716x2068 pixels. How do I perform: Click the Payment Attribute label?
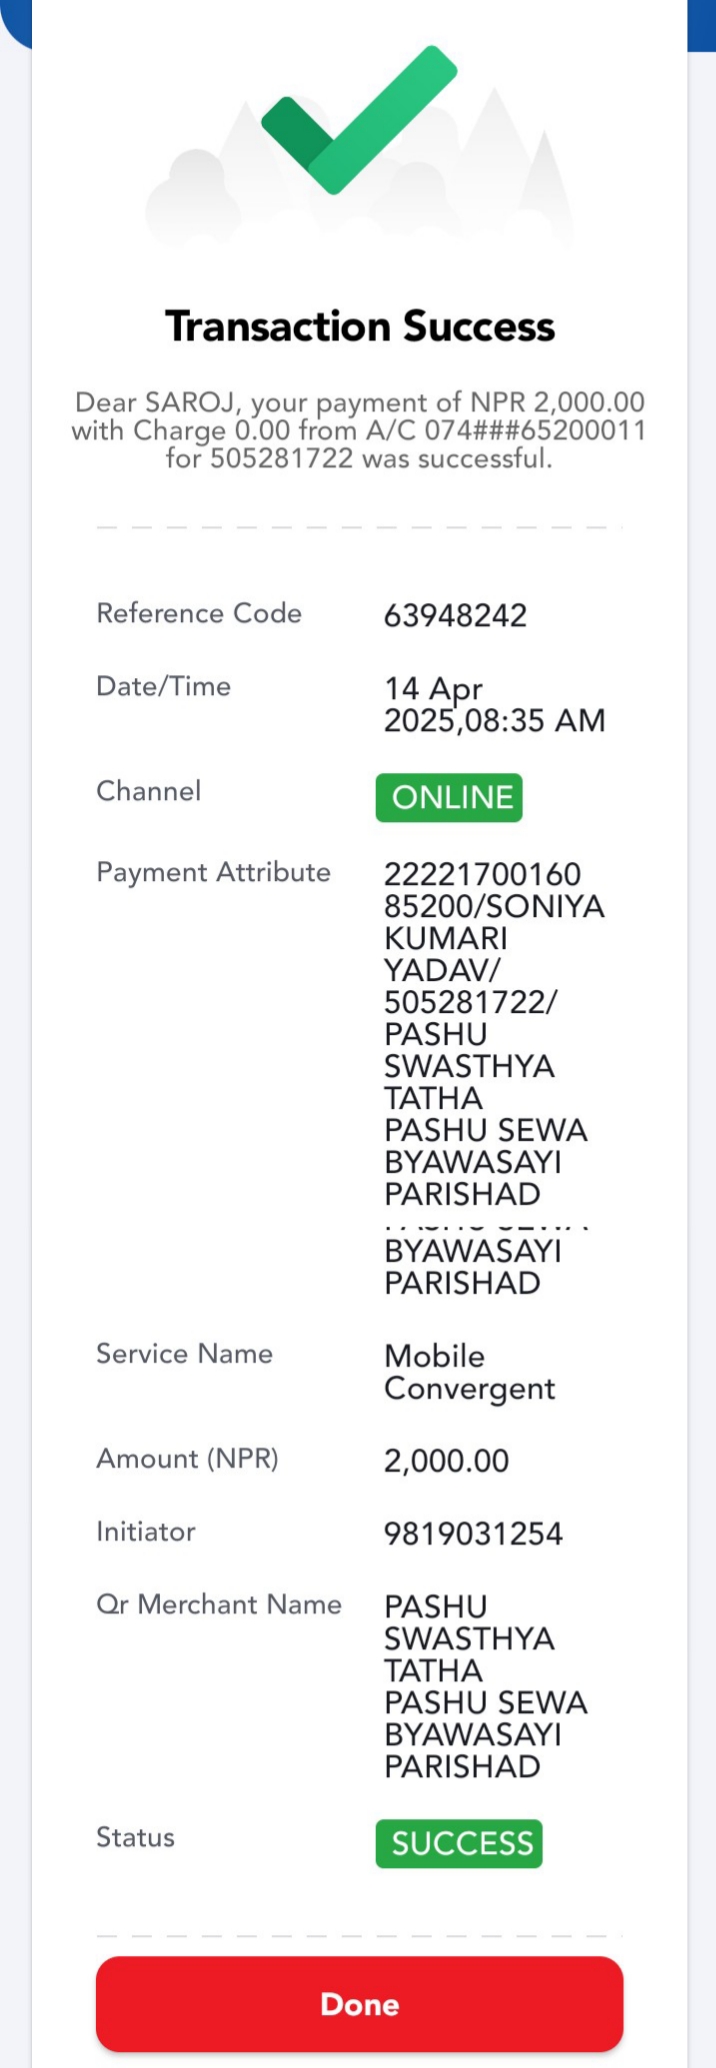213,872
